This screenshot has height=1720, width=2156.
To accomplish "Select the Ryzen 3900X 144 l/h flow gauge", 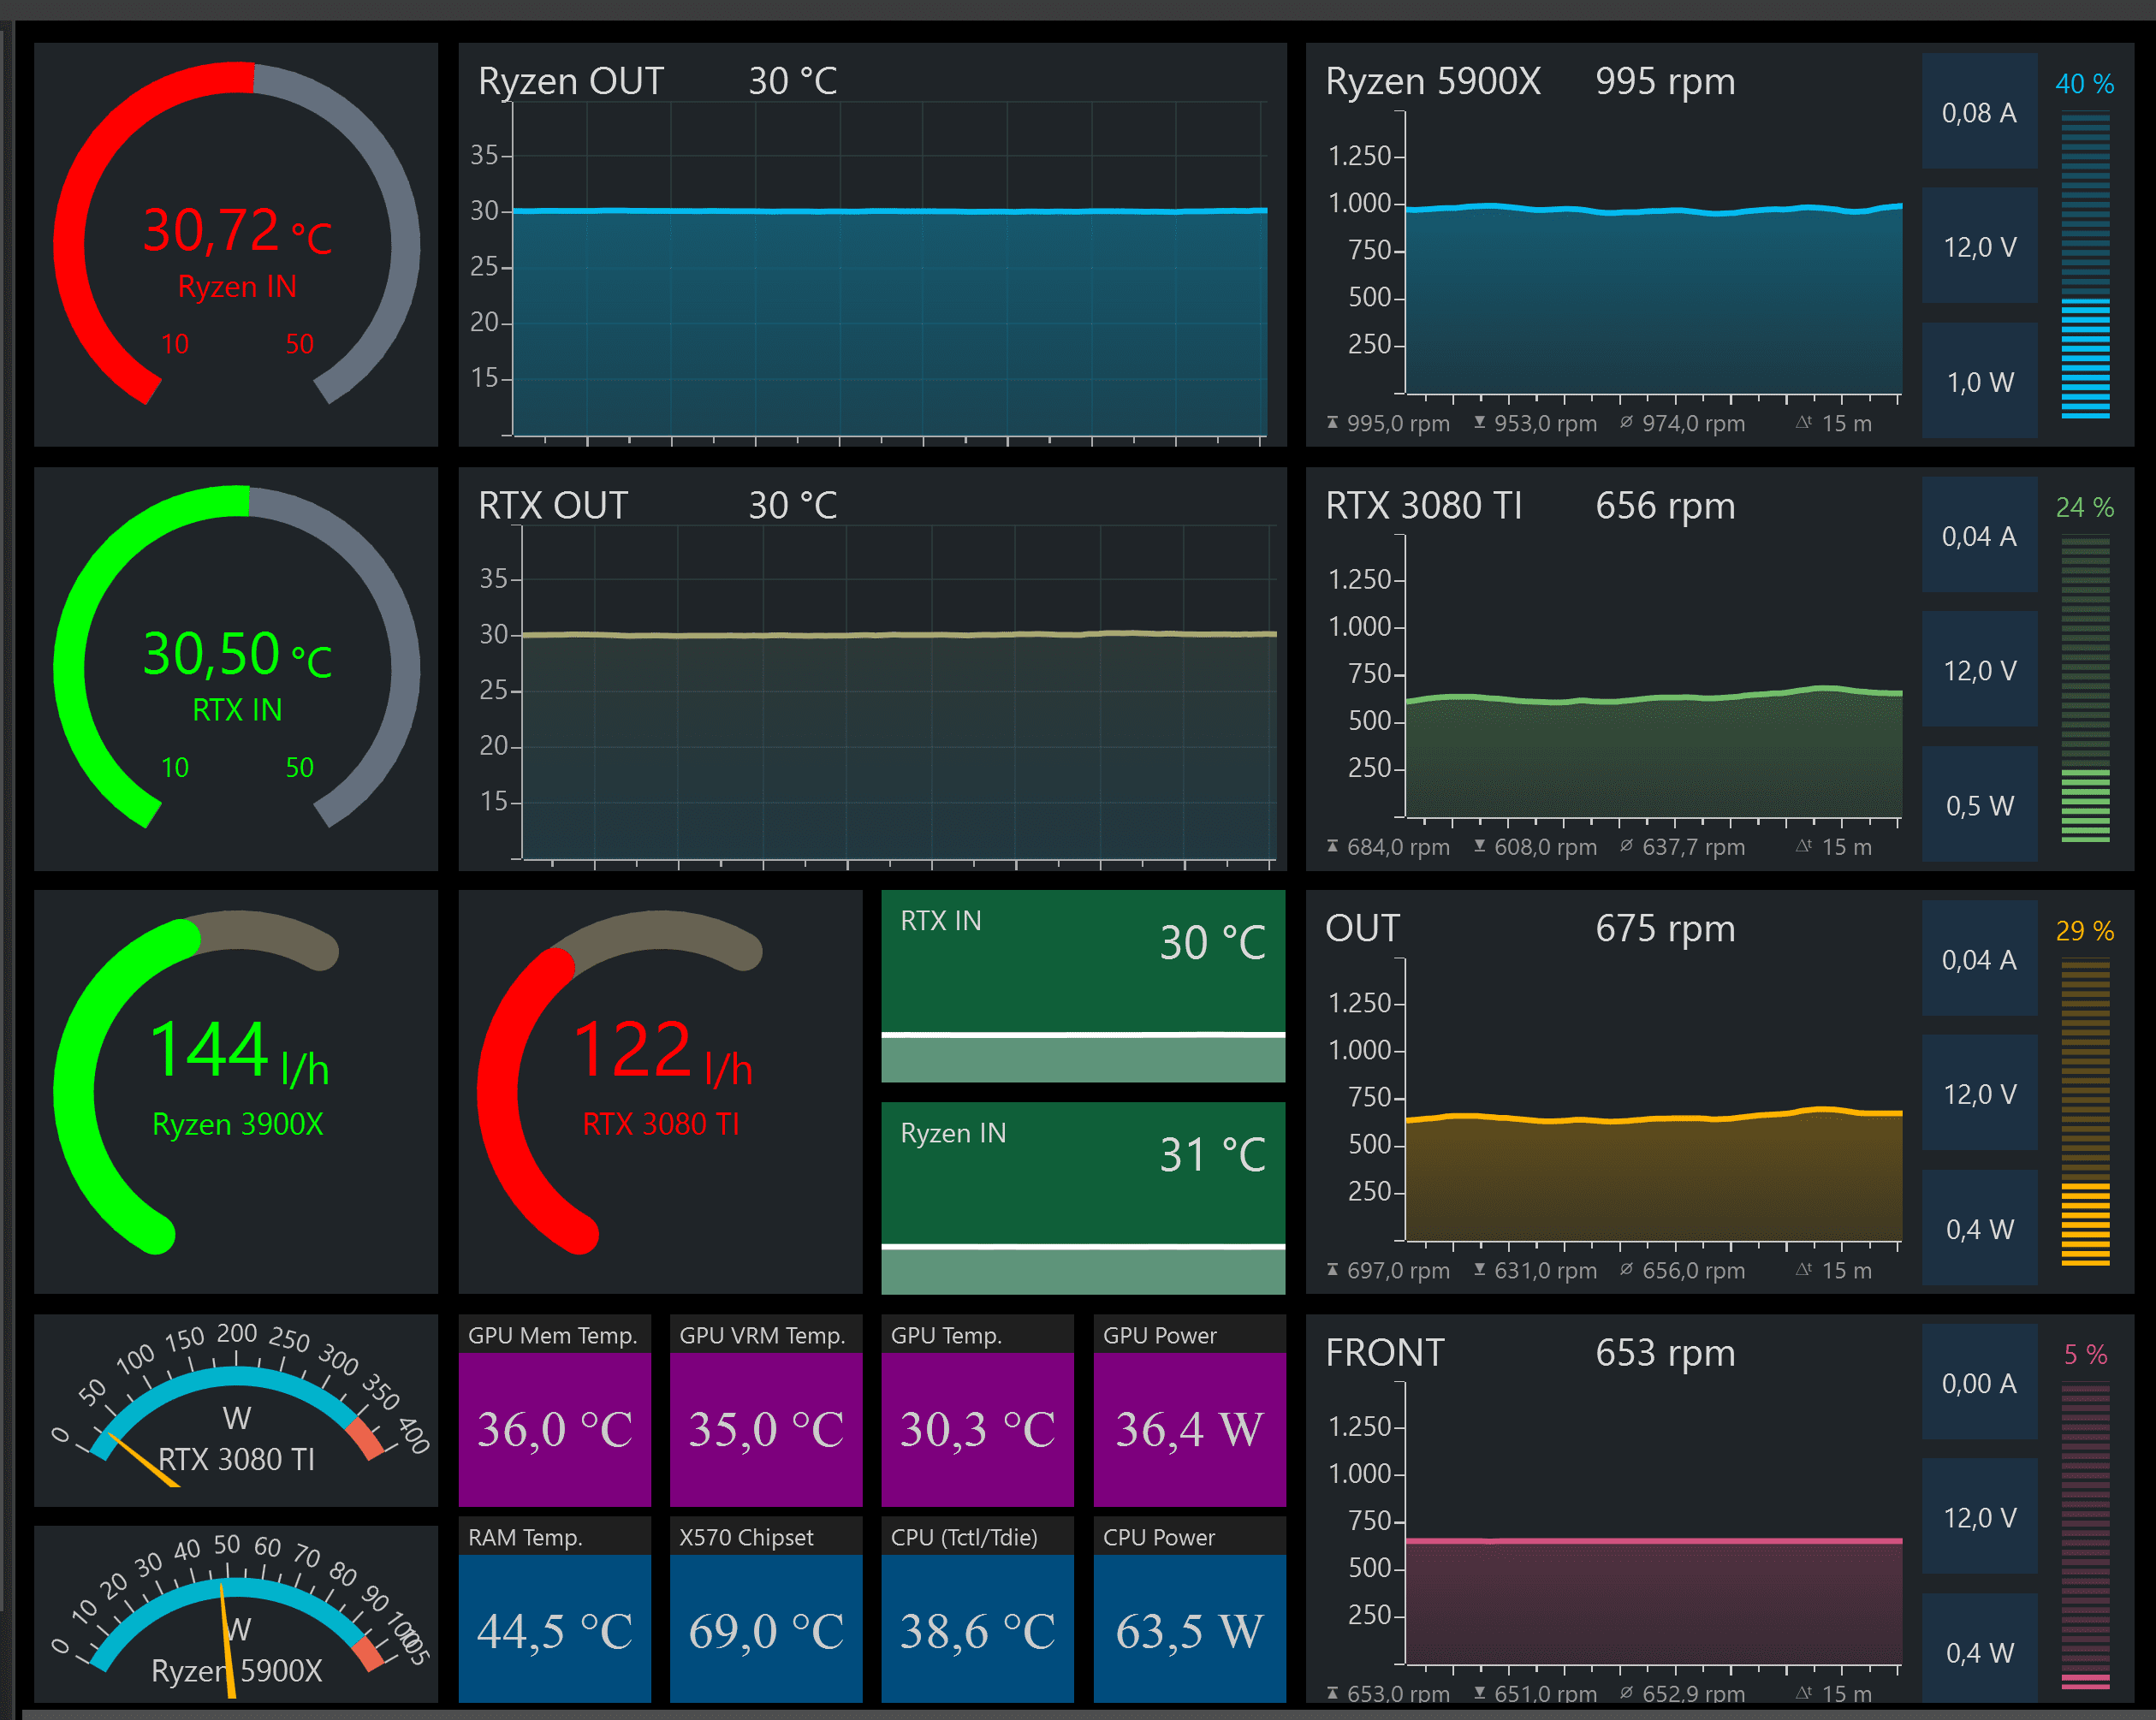I will tap(236, 1092).
